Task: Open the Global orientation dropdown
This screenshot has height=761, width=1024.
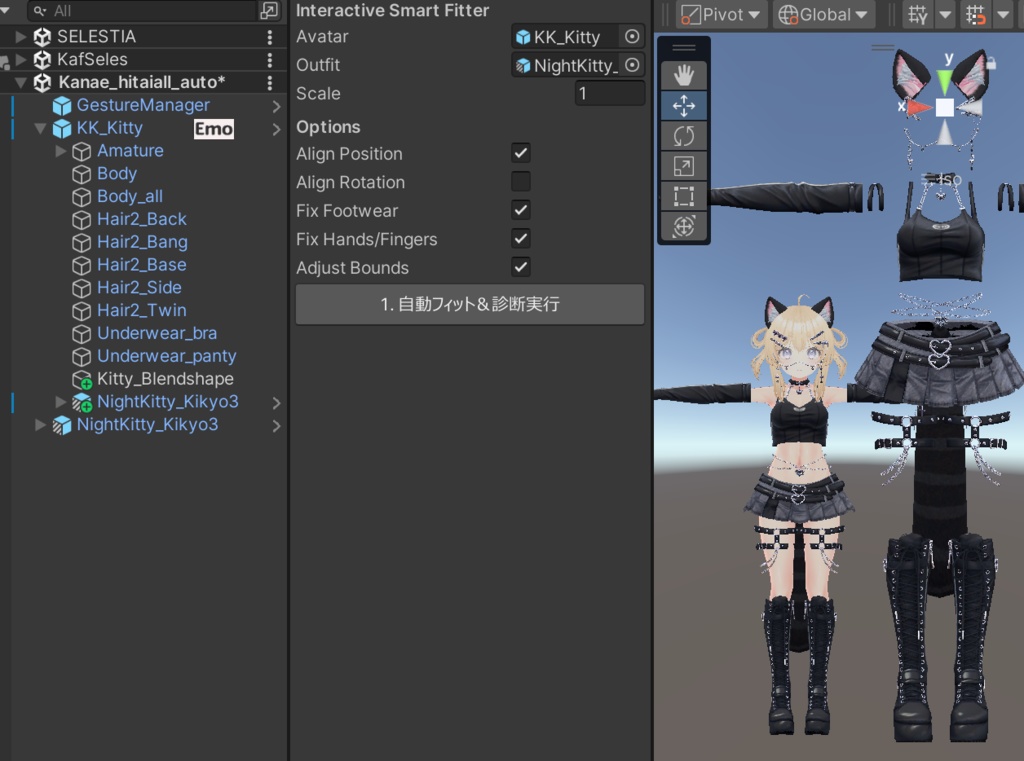Action: [x=823, y=14]
